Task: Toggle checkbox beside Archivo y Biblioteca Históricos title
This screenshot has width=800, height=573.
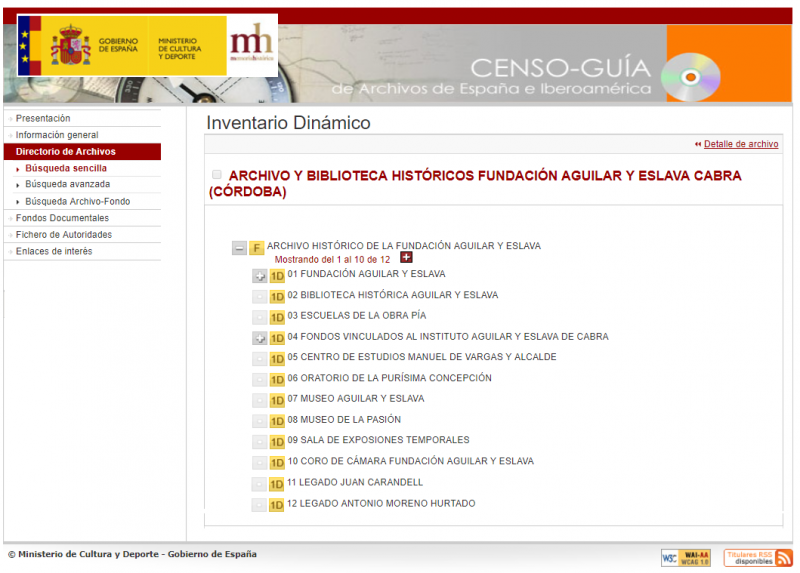Action: point(217,175)
